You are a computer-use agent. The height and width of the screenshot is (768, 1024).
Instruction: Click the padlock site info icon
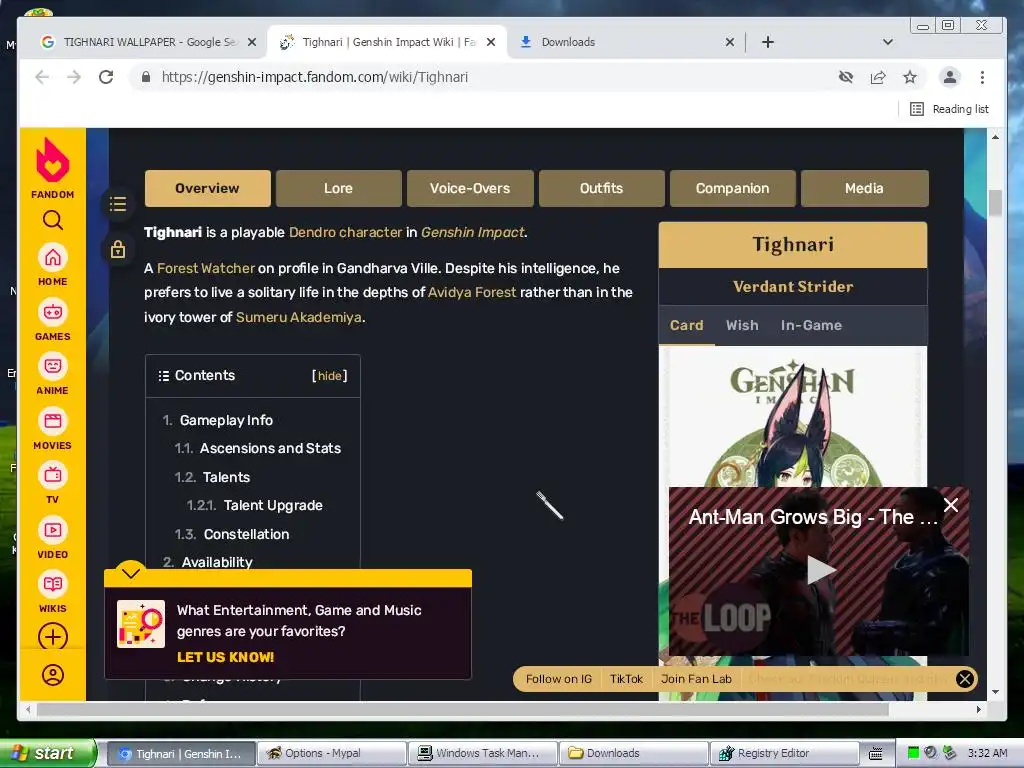(146, 77)
